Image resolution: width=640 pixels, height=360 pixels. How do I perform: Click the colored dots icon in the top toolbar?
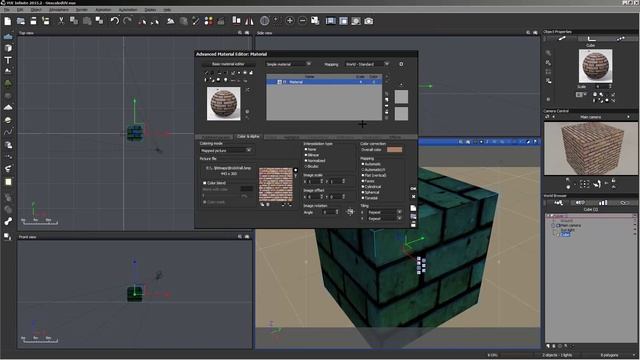209,21
